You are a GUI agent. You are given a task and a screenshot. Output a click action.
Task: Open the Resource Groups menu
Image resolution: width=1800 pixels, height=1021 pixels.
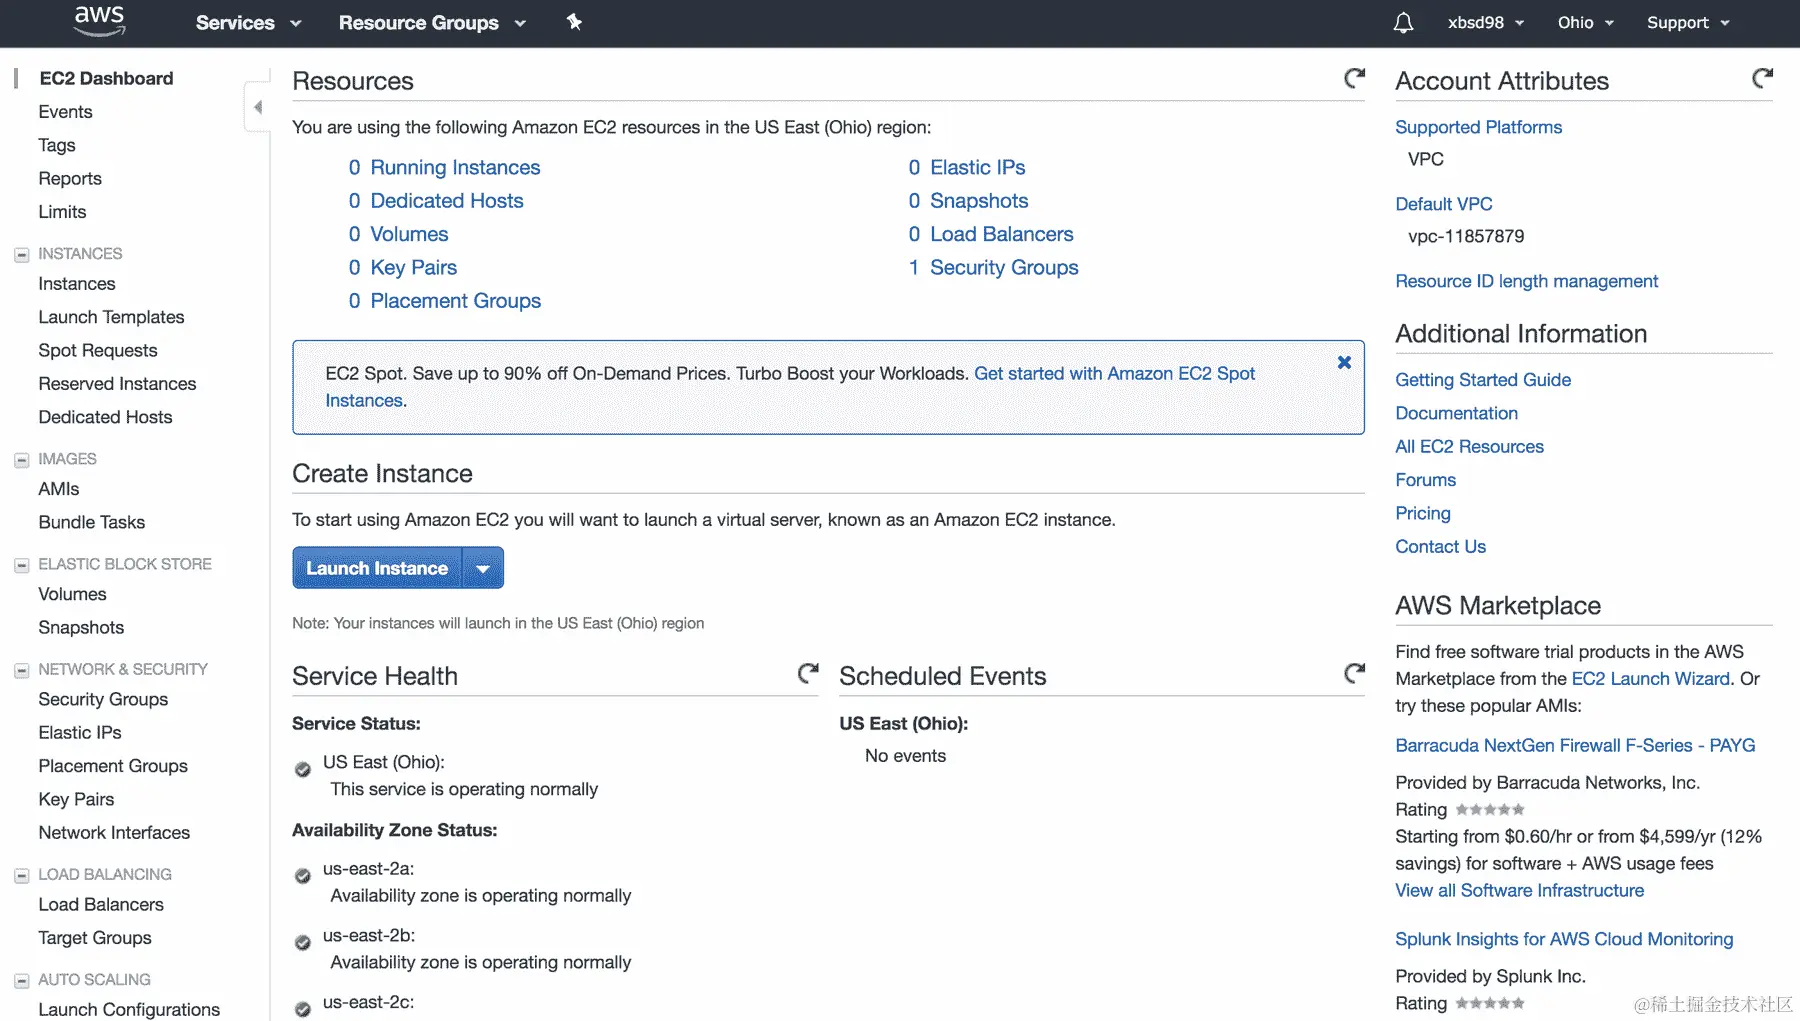431,23
